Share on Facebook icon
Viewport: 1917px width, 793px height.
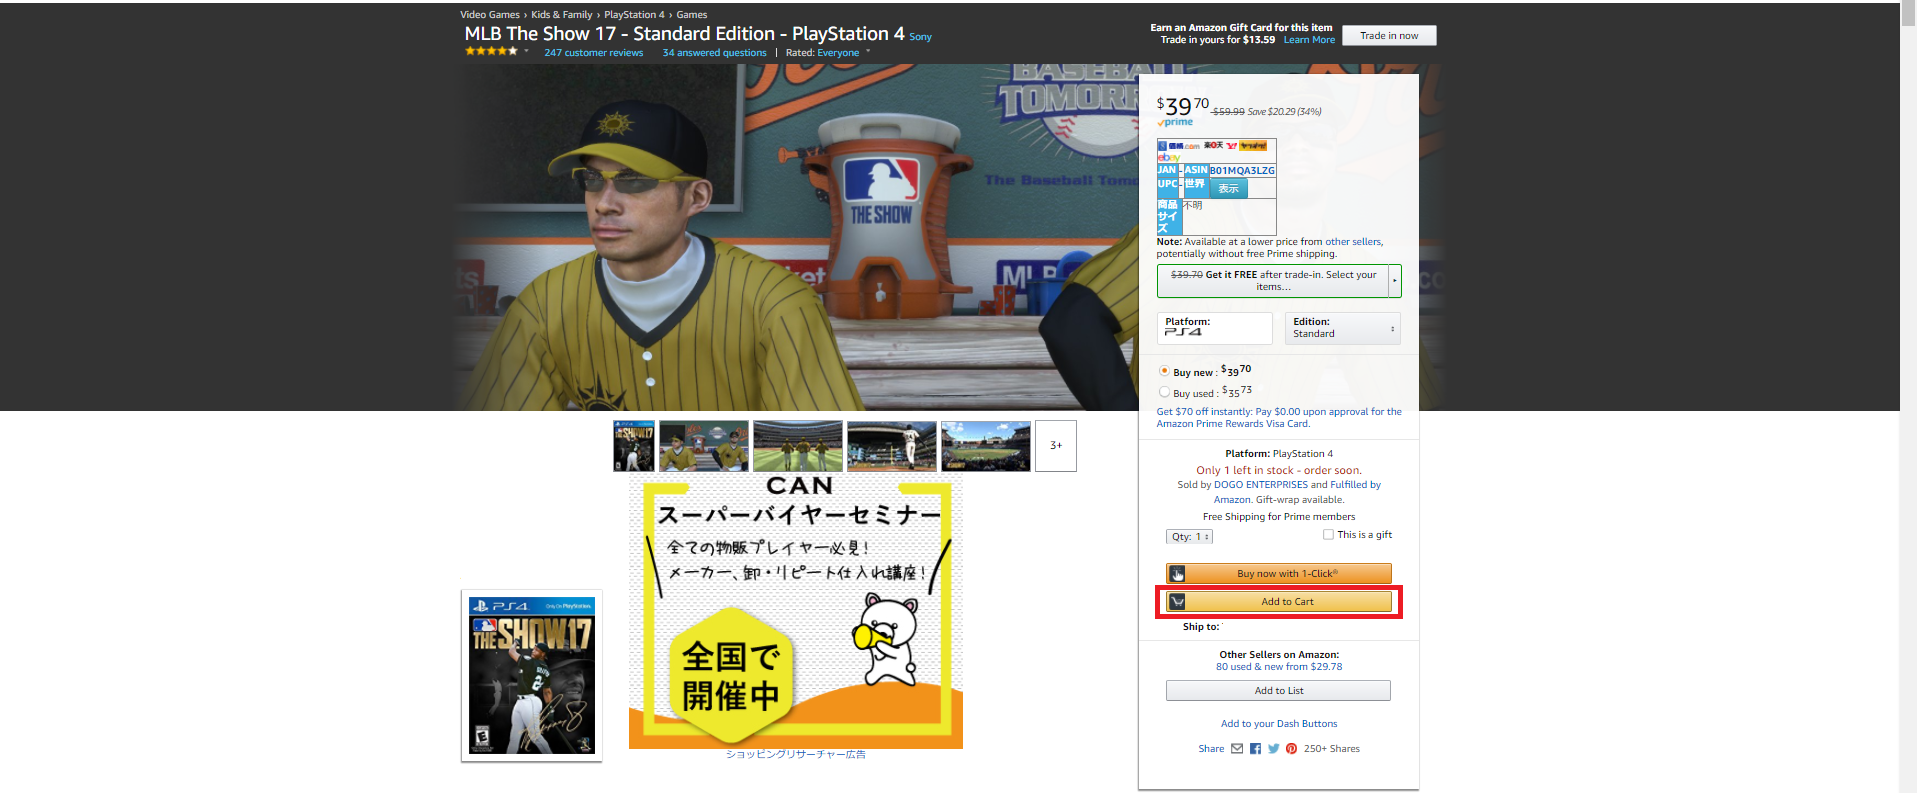coord(1255,749)
